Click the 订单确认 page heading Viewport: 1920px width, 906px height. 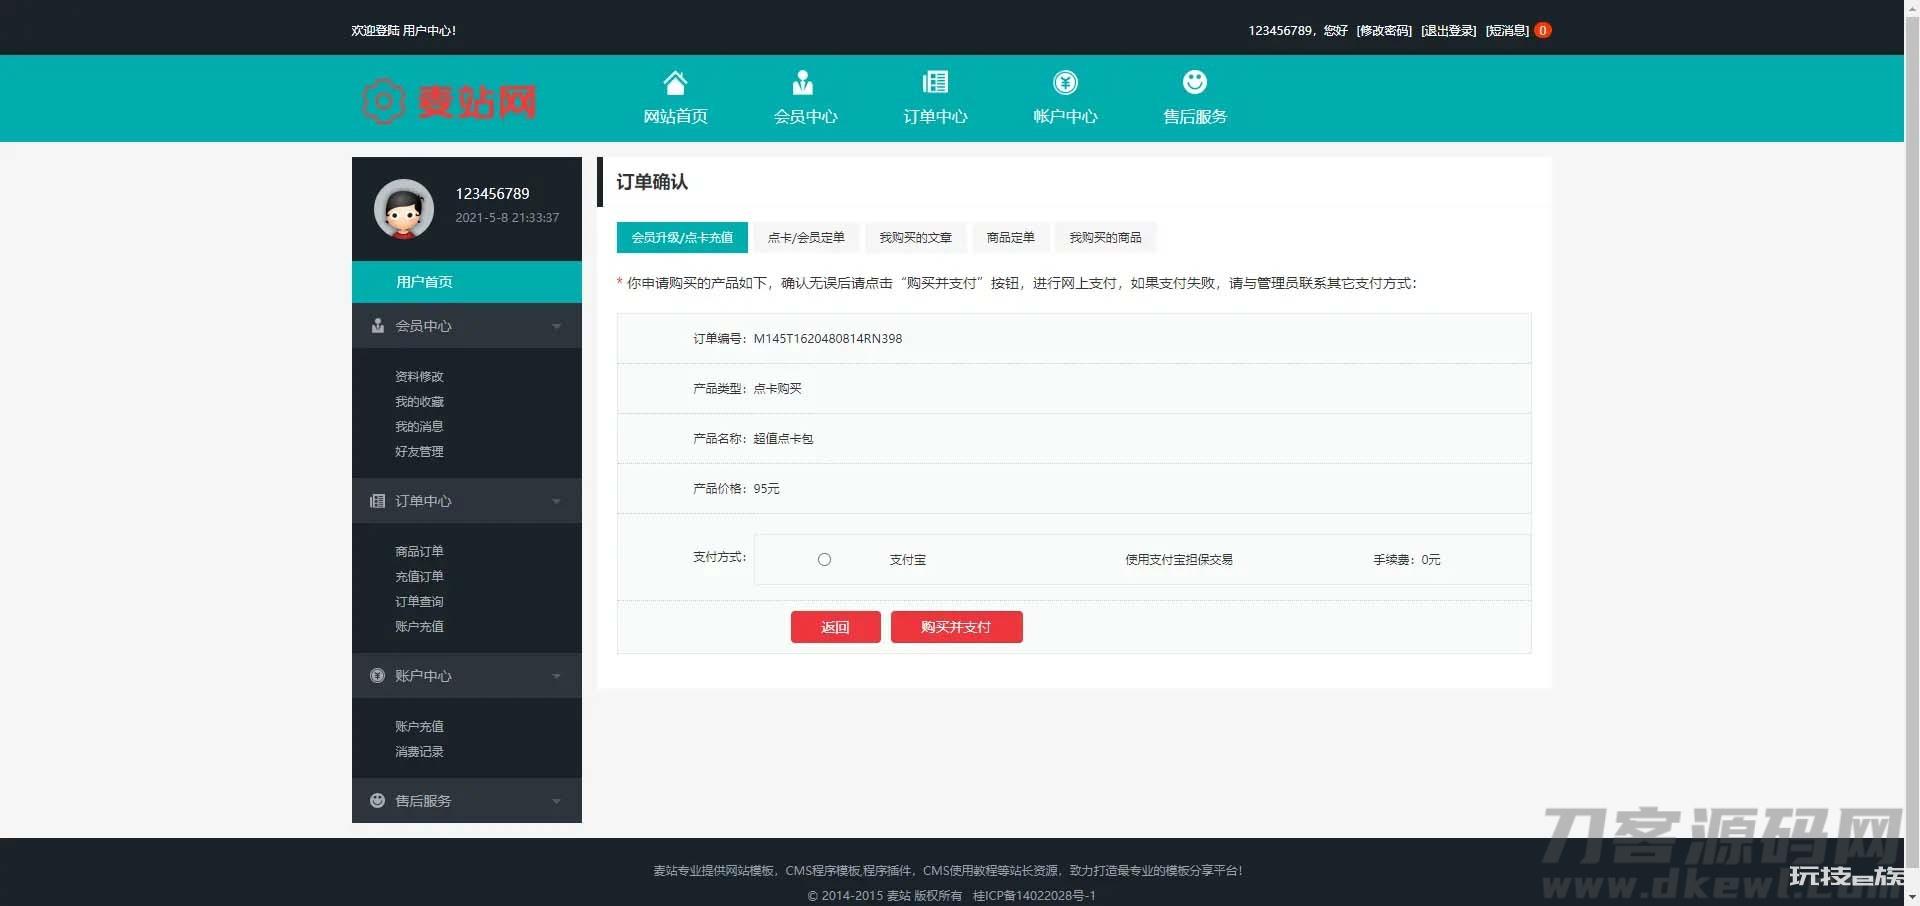click(652, 182)
